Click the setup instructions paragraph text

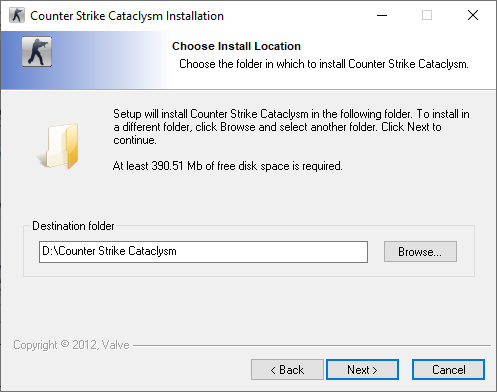point(291,127)
